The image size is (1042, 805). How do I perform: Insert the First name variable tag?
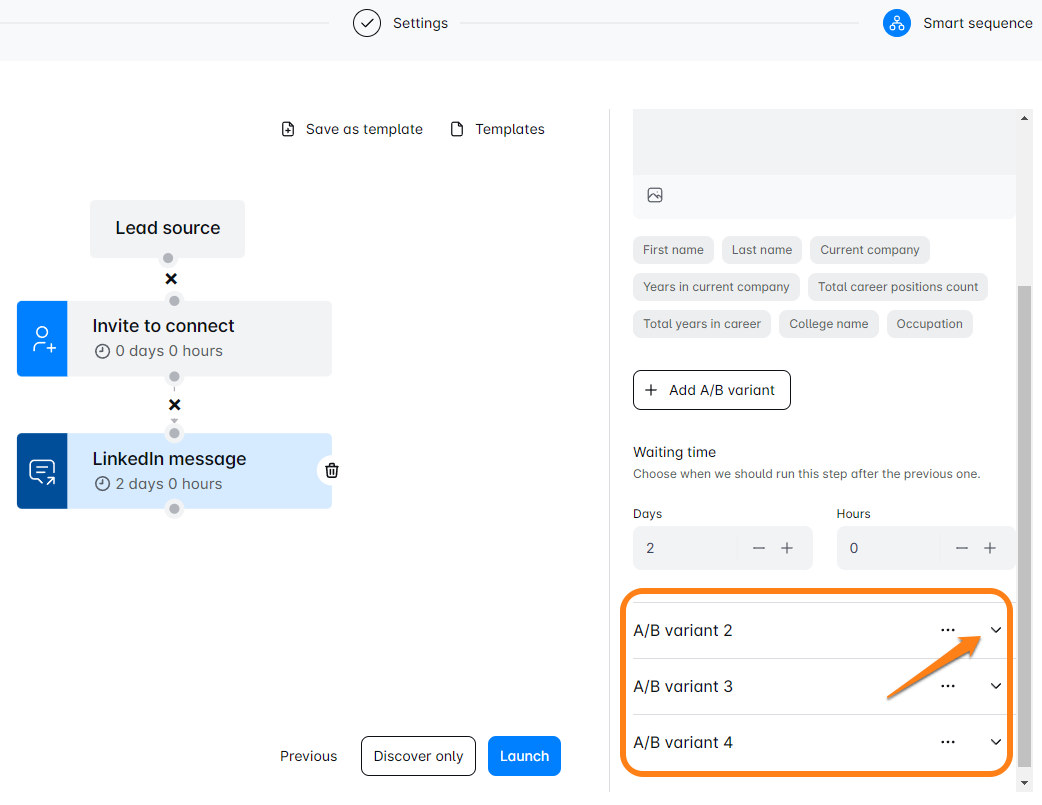(673, 250)
